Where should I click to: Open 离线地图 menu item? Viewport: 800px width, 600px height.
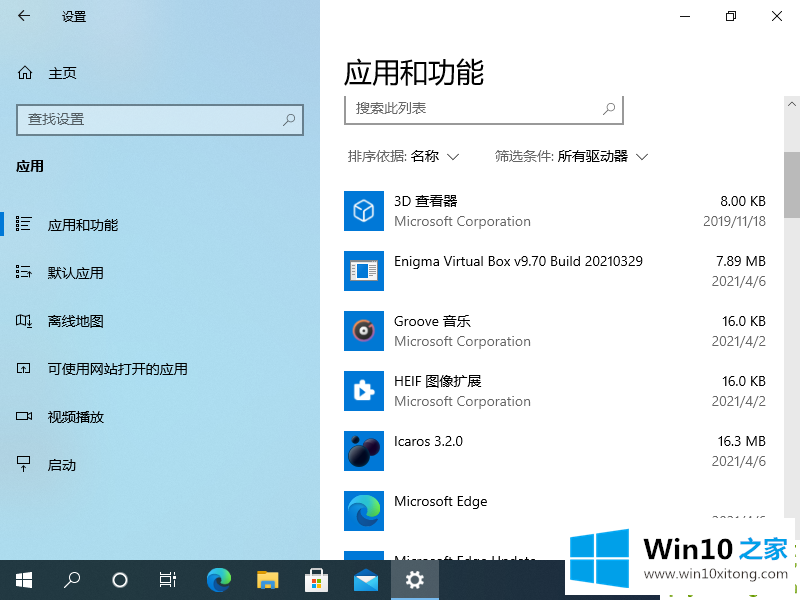[76, 321]
